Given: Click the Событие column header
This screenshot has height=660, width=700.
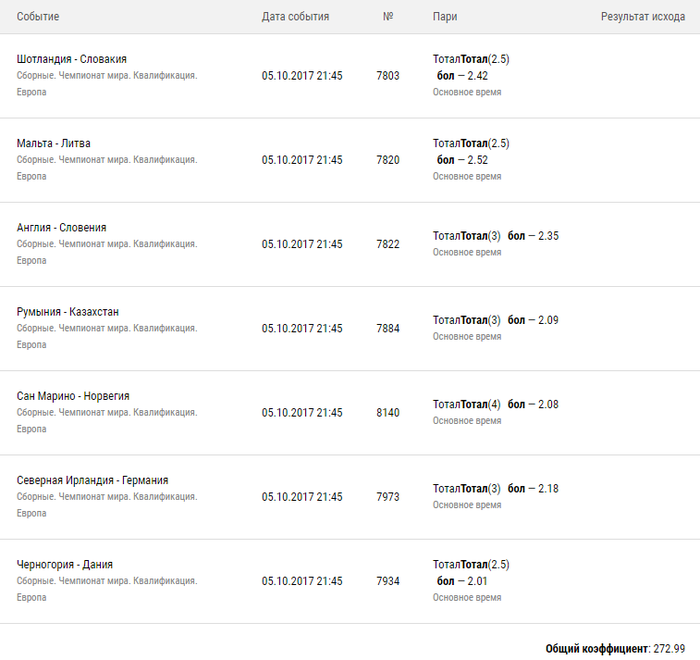Looking at the screenshot, I should 38,17.
